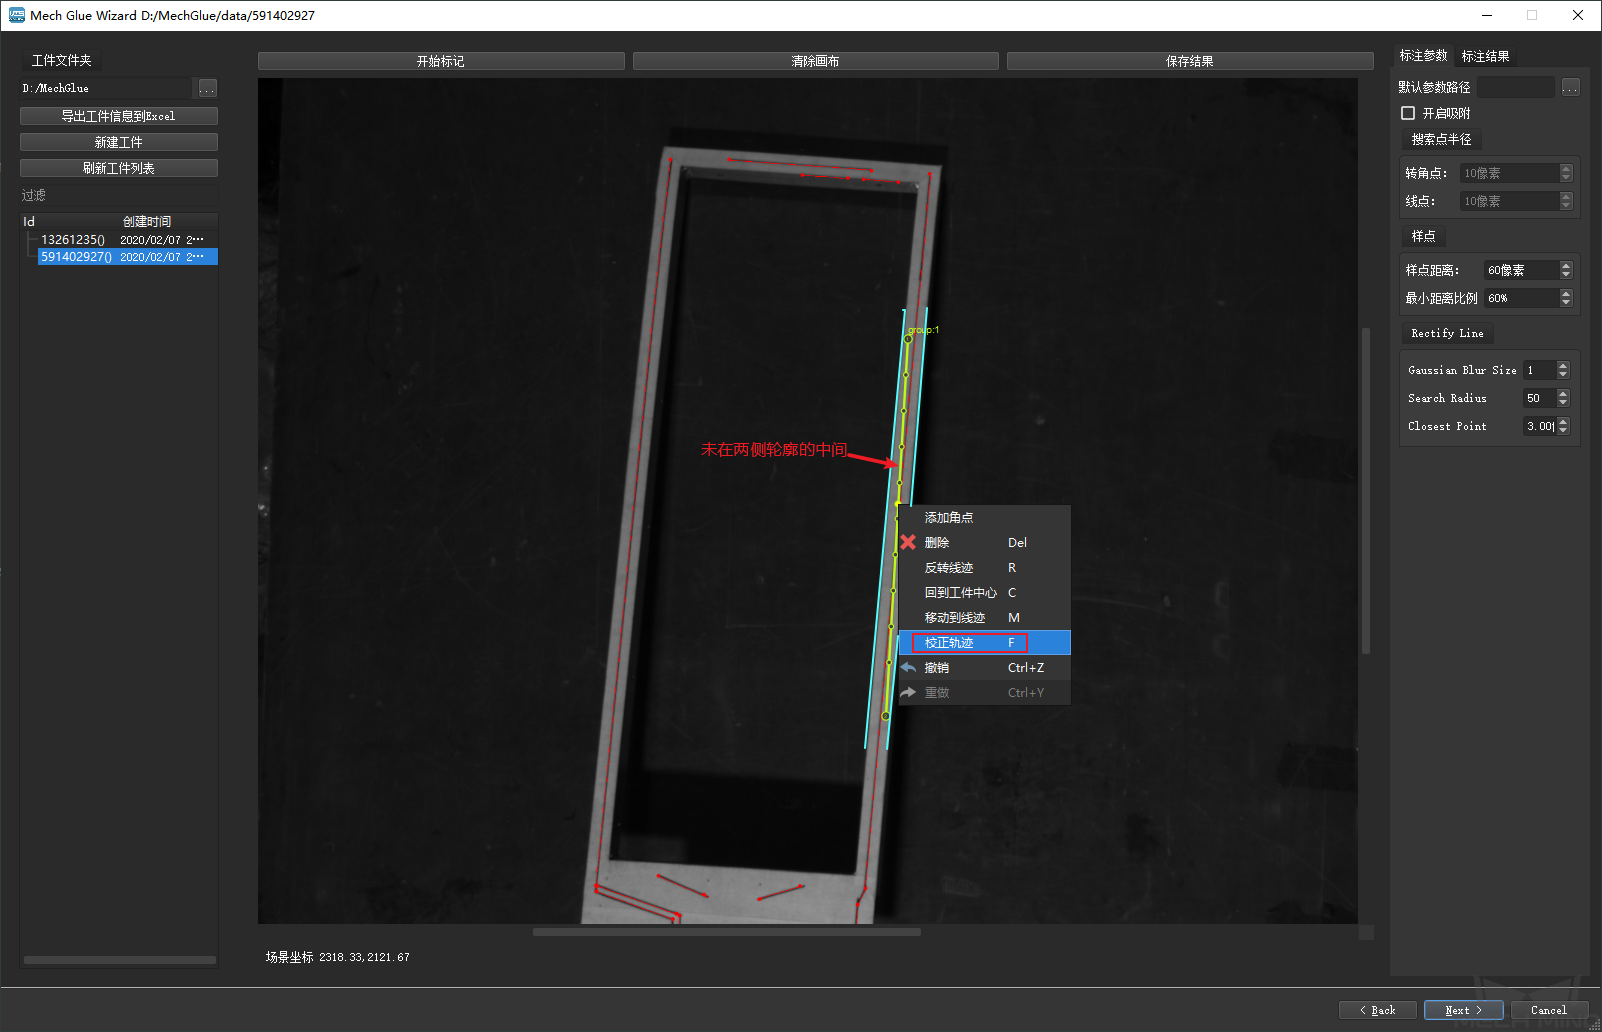Browse default parameter path with ... button

pos(1571,87)
